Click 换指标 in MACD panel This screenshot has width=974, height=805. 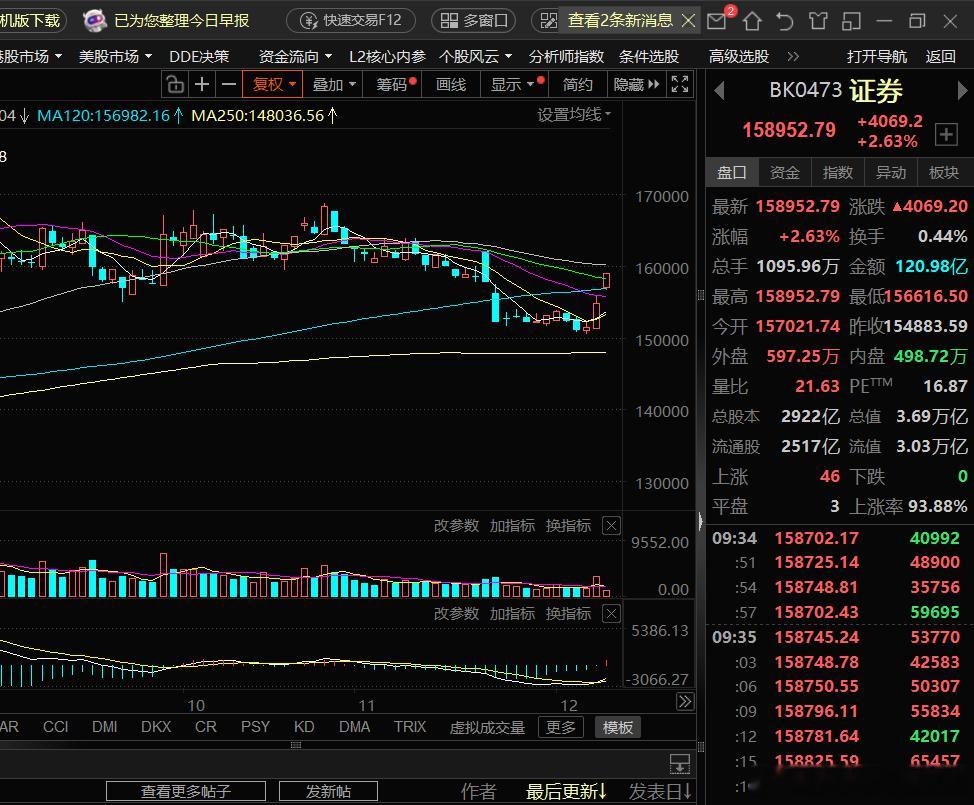click(x=568, y=614)
